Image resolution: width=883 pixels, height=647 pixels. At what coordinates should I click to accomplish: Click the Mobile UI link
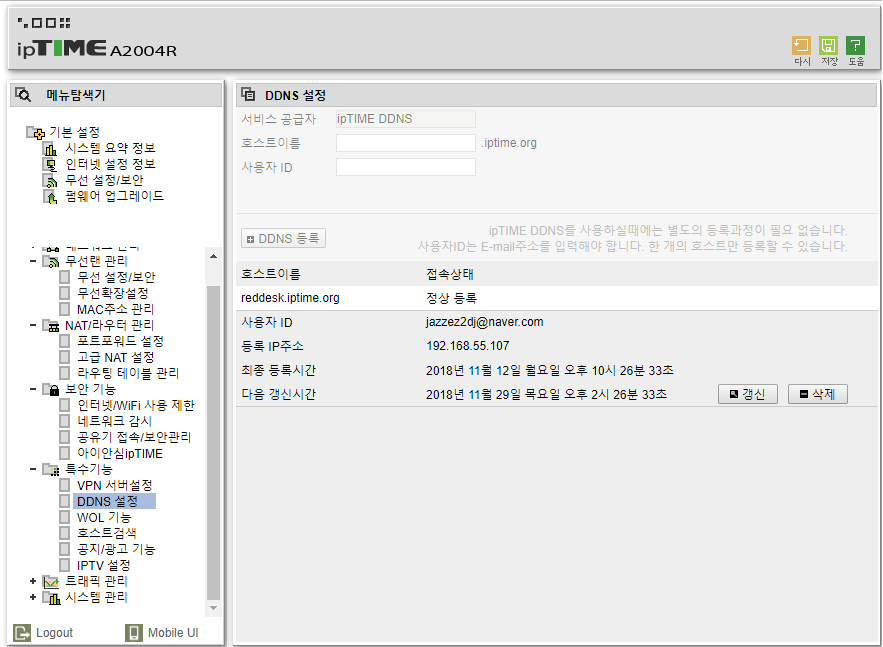173,633
